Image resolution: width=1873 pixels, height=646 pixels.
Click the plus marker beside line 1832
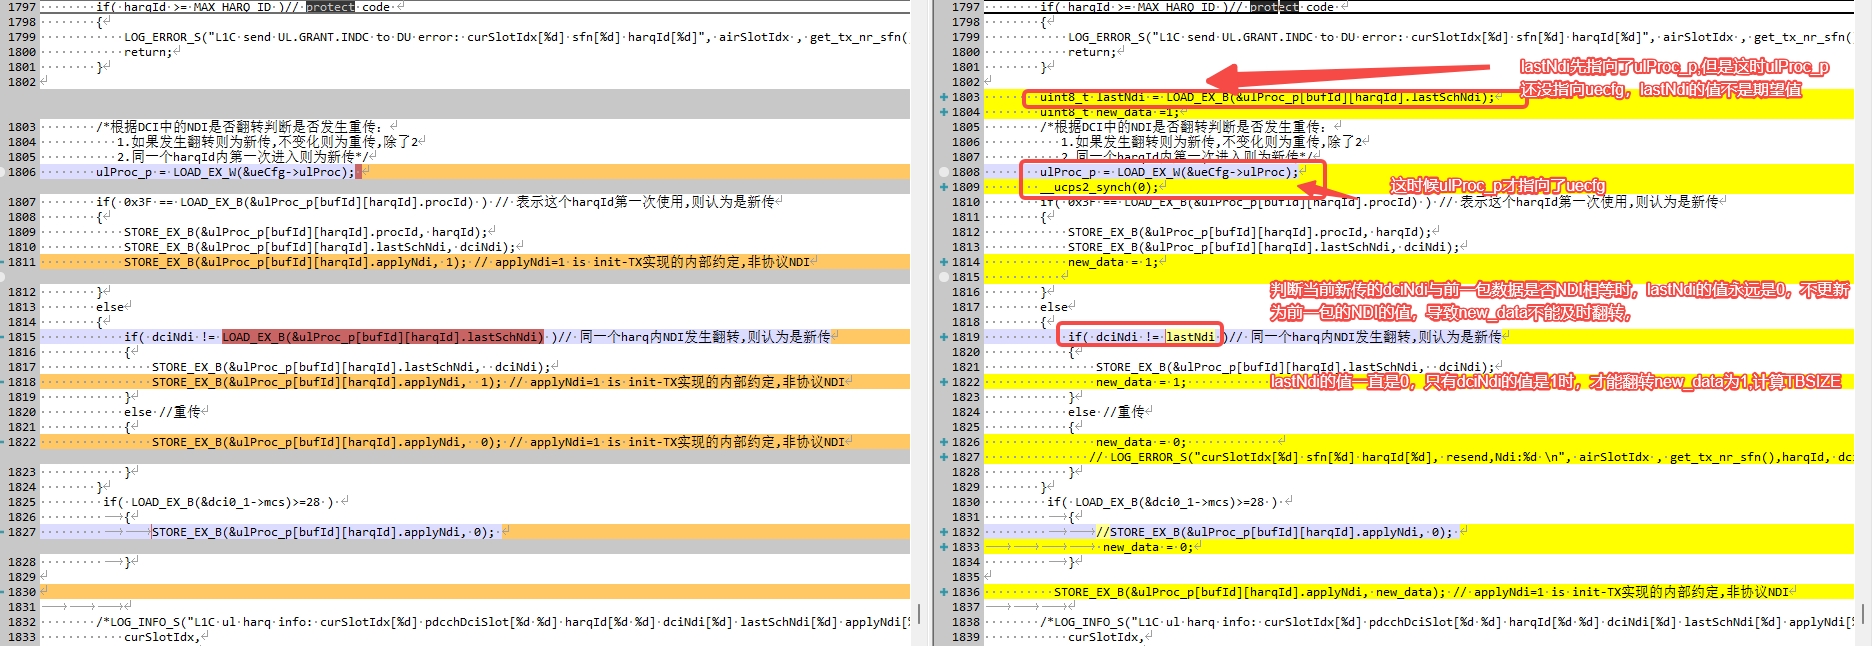click(x=944, y=532)
